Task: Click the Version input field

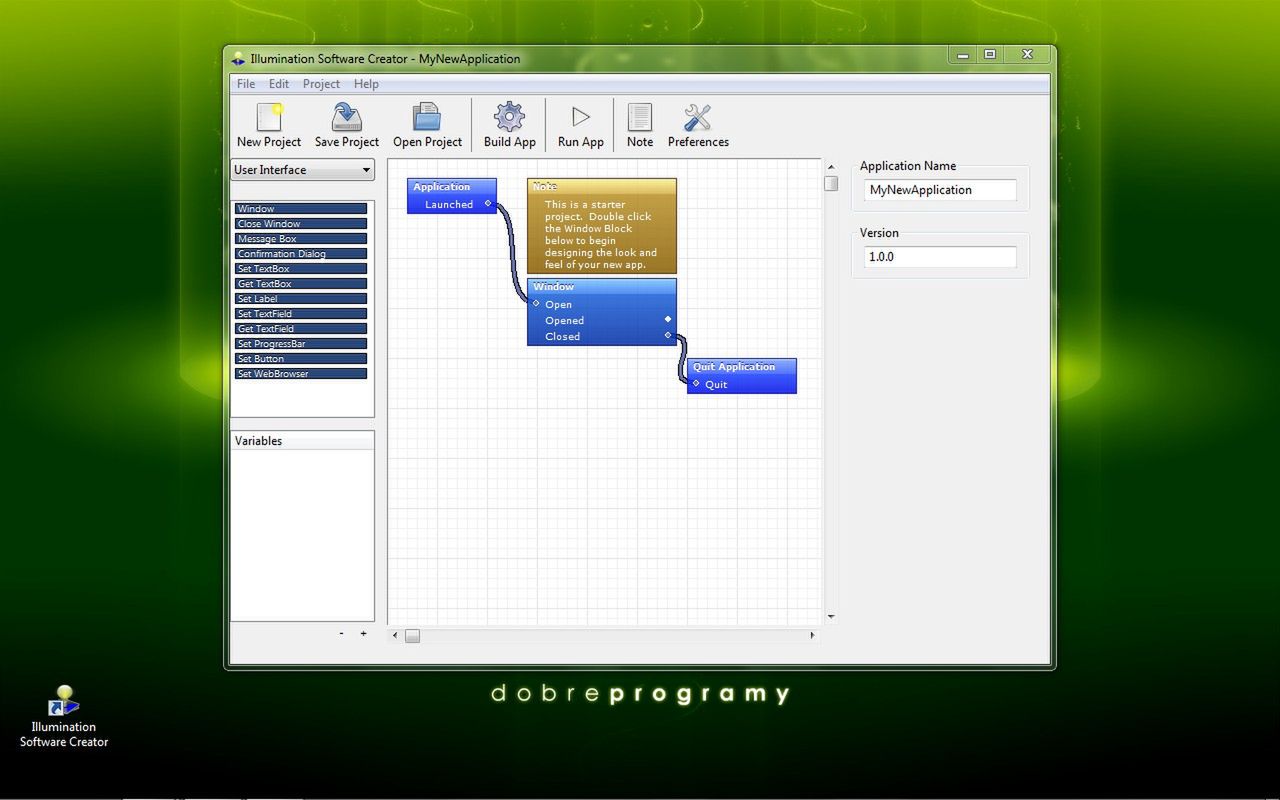Action: click(x=940, y=257)
